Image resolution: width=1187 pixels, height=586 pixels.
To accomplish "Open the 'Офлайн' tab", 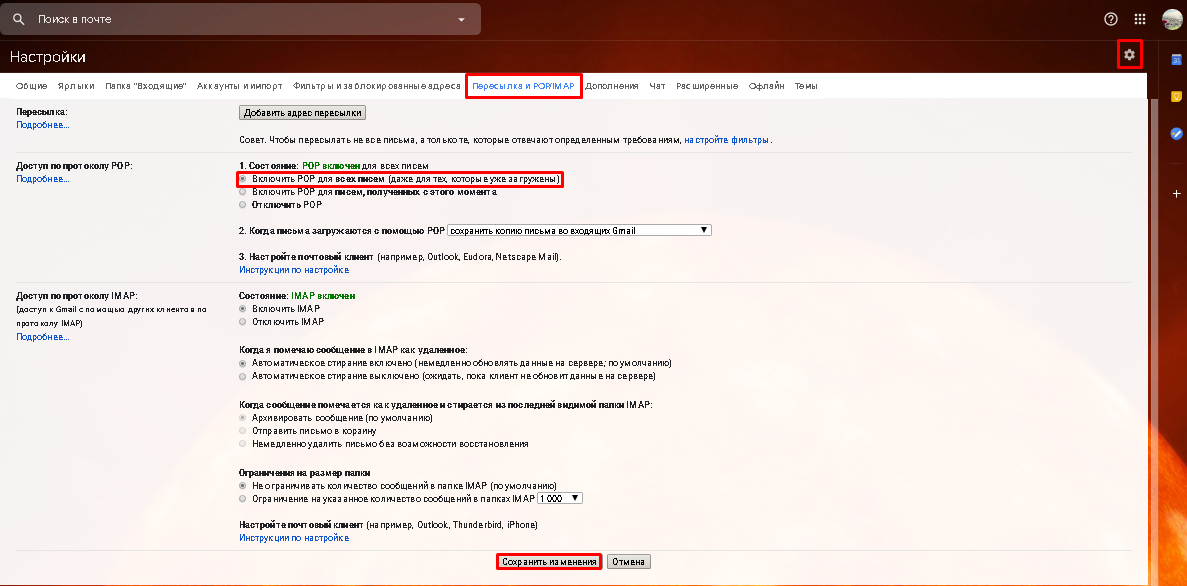I will click(x=766, y=86).
